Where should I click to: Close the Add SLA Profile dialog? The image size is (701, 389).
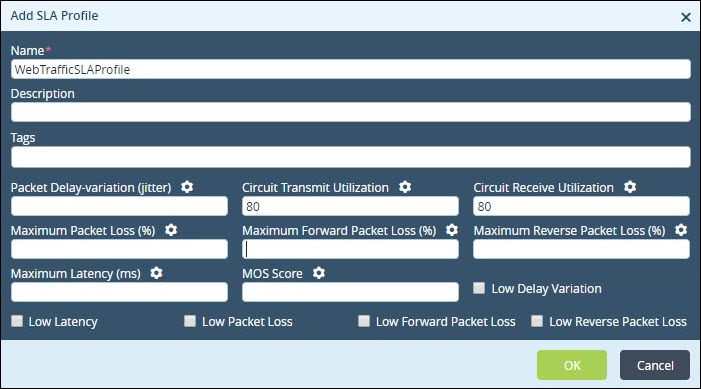coord(686,17)
